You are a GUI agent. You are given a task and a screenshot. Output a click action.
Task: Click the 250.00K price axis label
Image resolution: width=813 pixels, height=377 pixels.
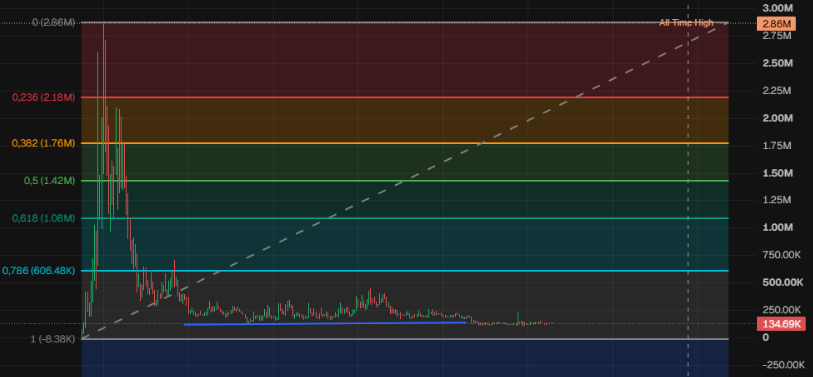(783, 310)
